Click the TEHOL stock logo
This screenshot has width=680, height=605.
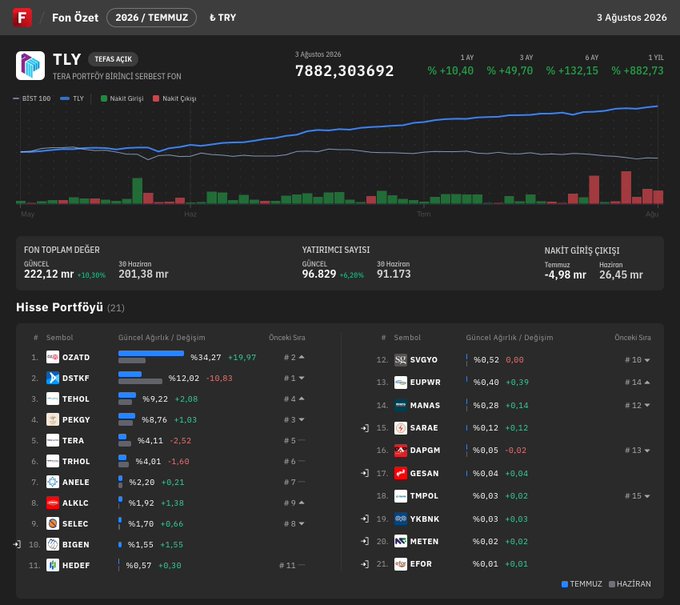coord(52,399)
